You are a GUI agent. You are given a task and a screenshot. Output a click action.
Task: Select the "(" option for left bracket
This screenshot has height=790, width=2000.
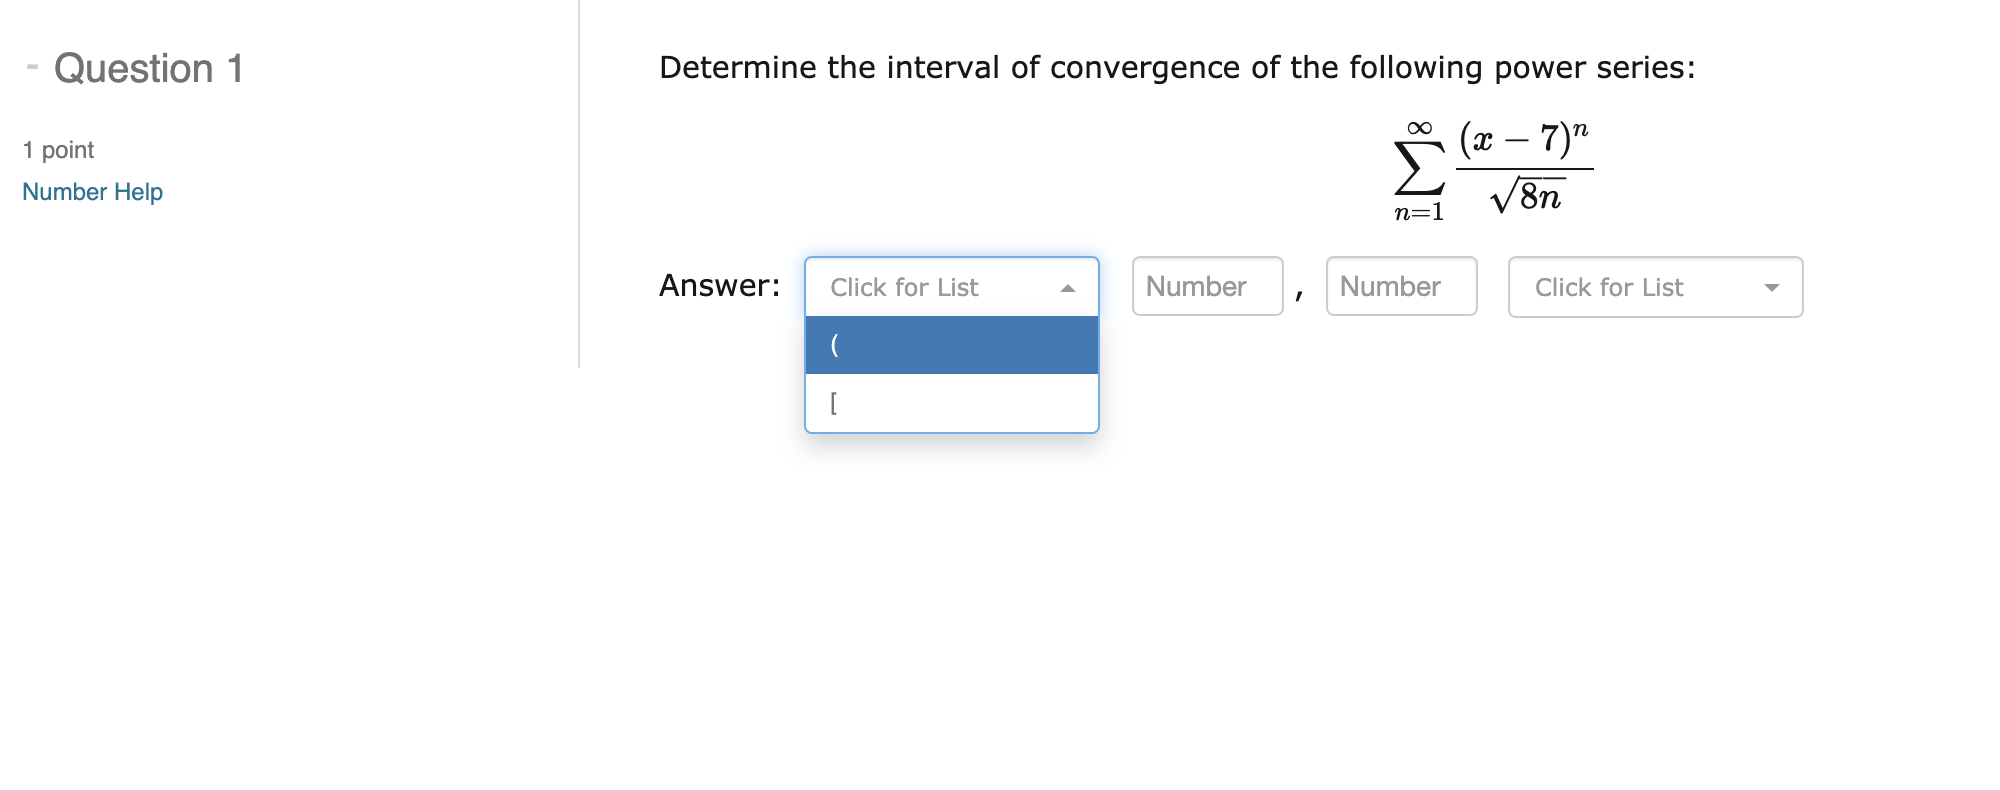pyautogui.click(x=950, y=344)
